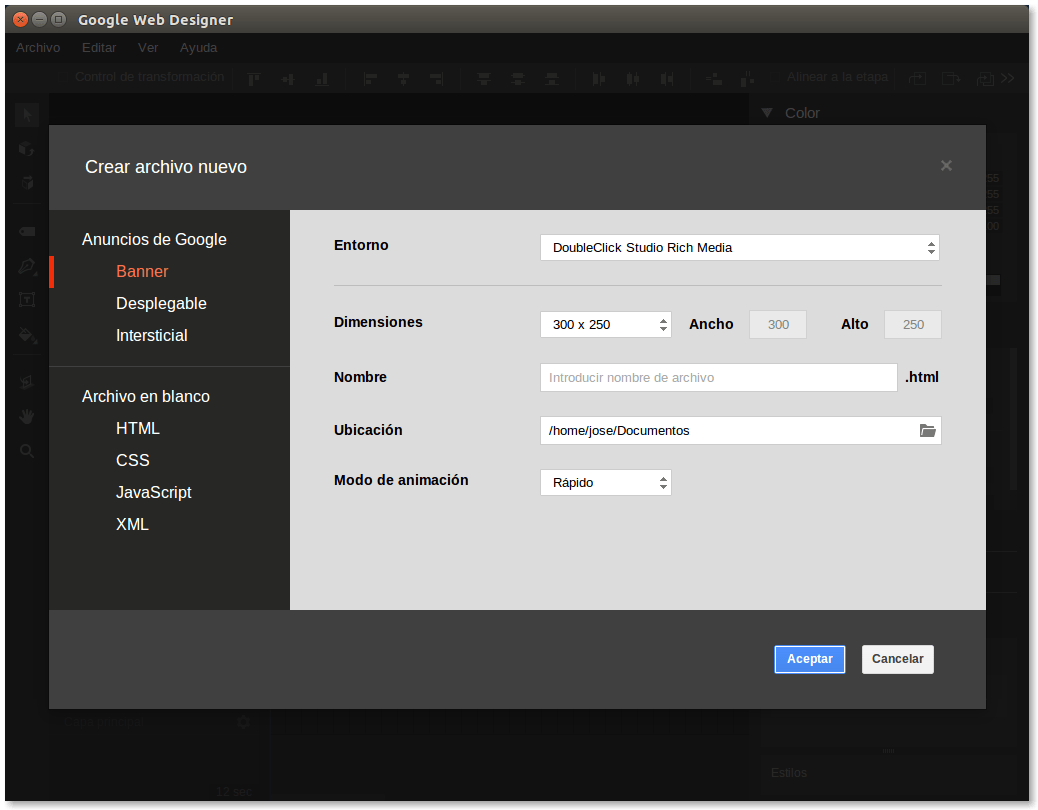Viewport: 1038px width, 810px height.
Task: Click the folder browse icon in Ubicación
Action: click(x=927, y=431)
